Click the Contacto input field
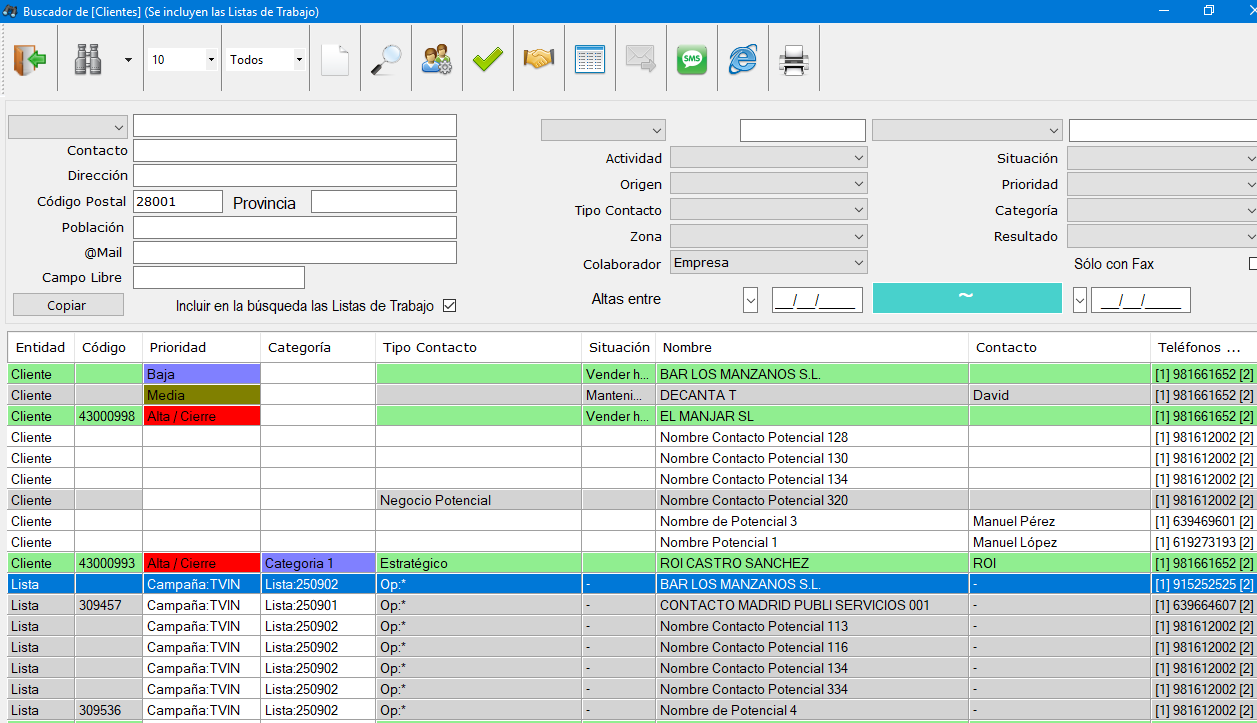Image resolution: width=1257 pixels, height=723 pixels. point(295,150)
